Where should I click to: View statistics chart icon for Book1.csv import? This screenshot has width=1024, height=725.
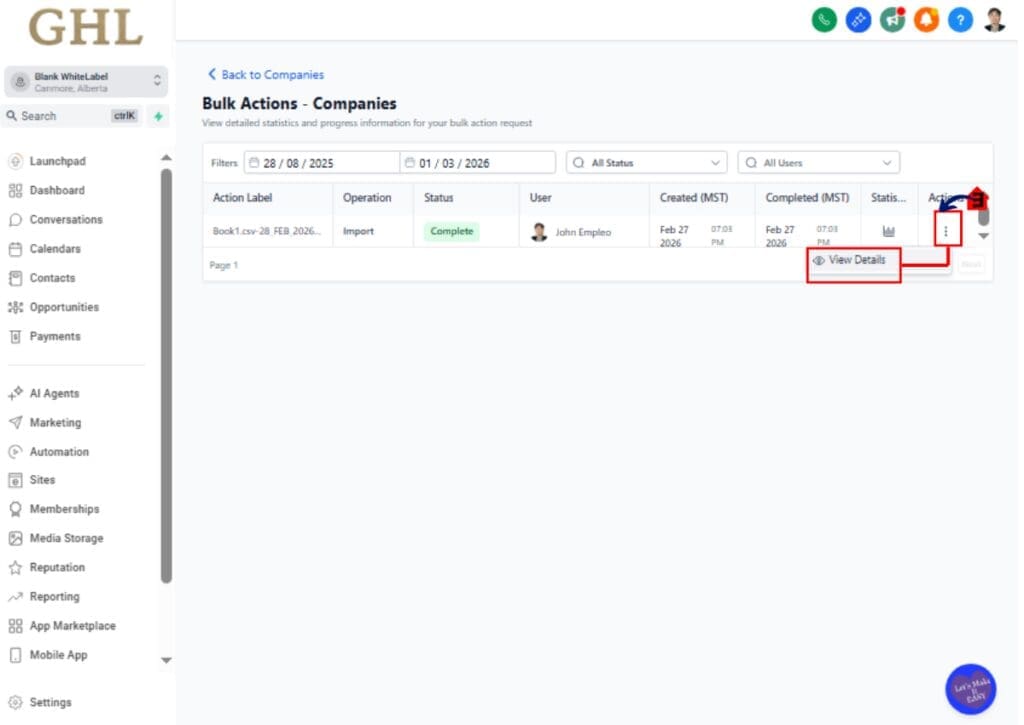coord(889,231)
